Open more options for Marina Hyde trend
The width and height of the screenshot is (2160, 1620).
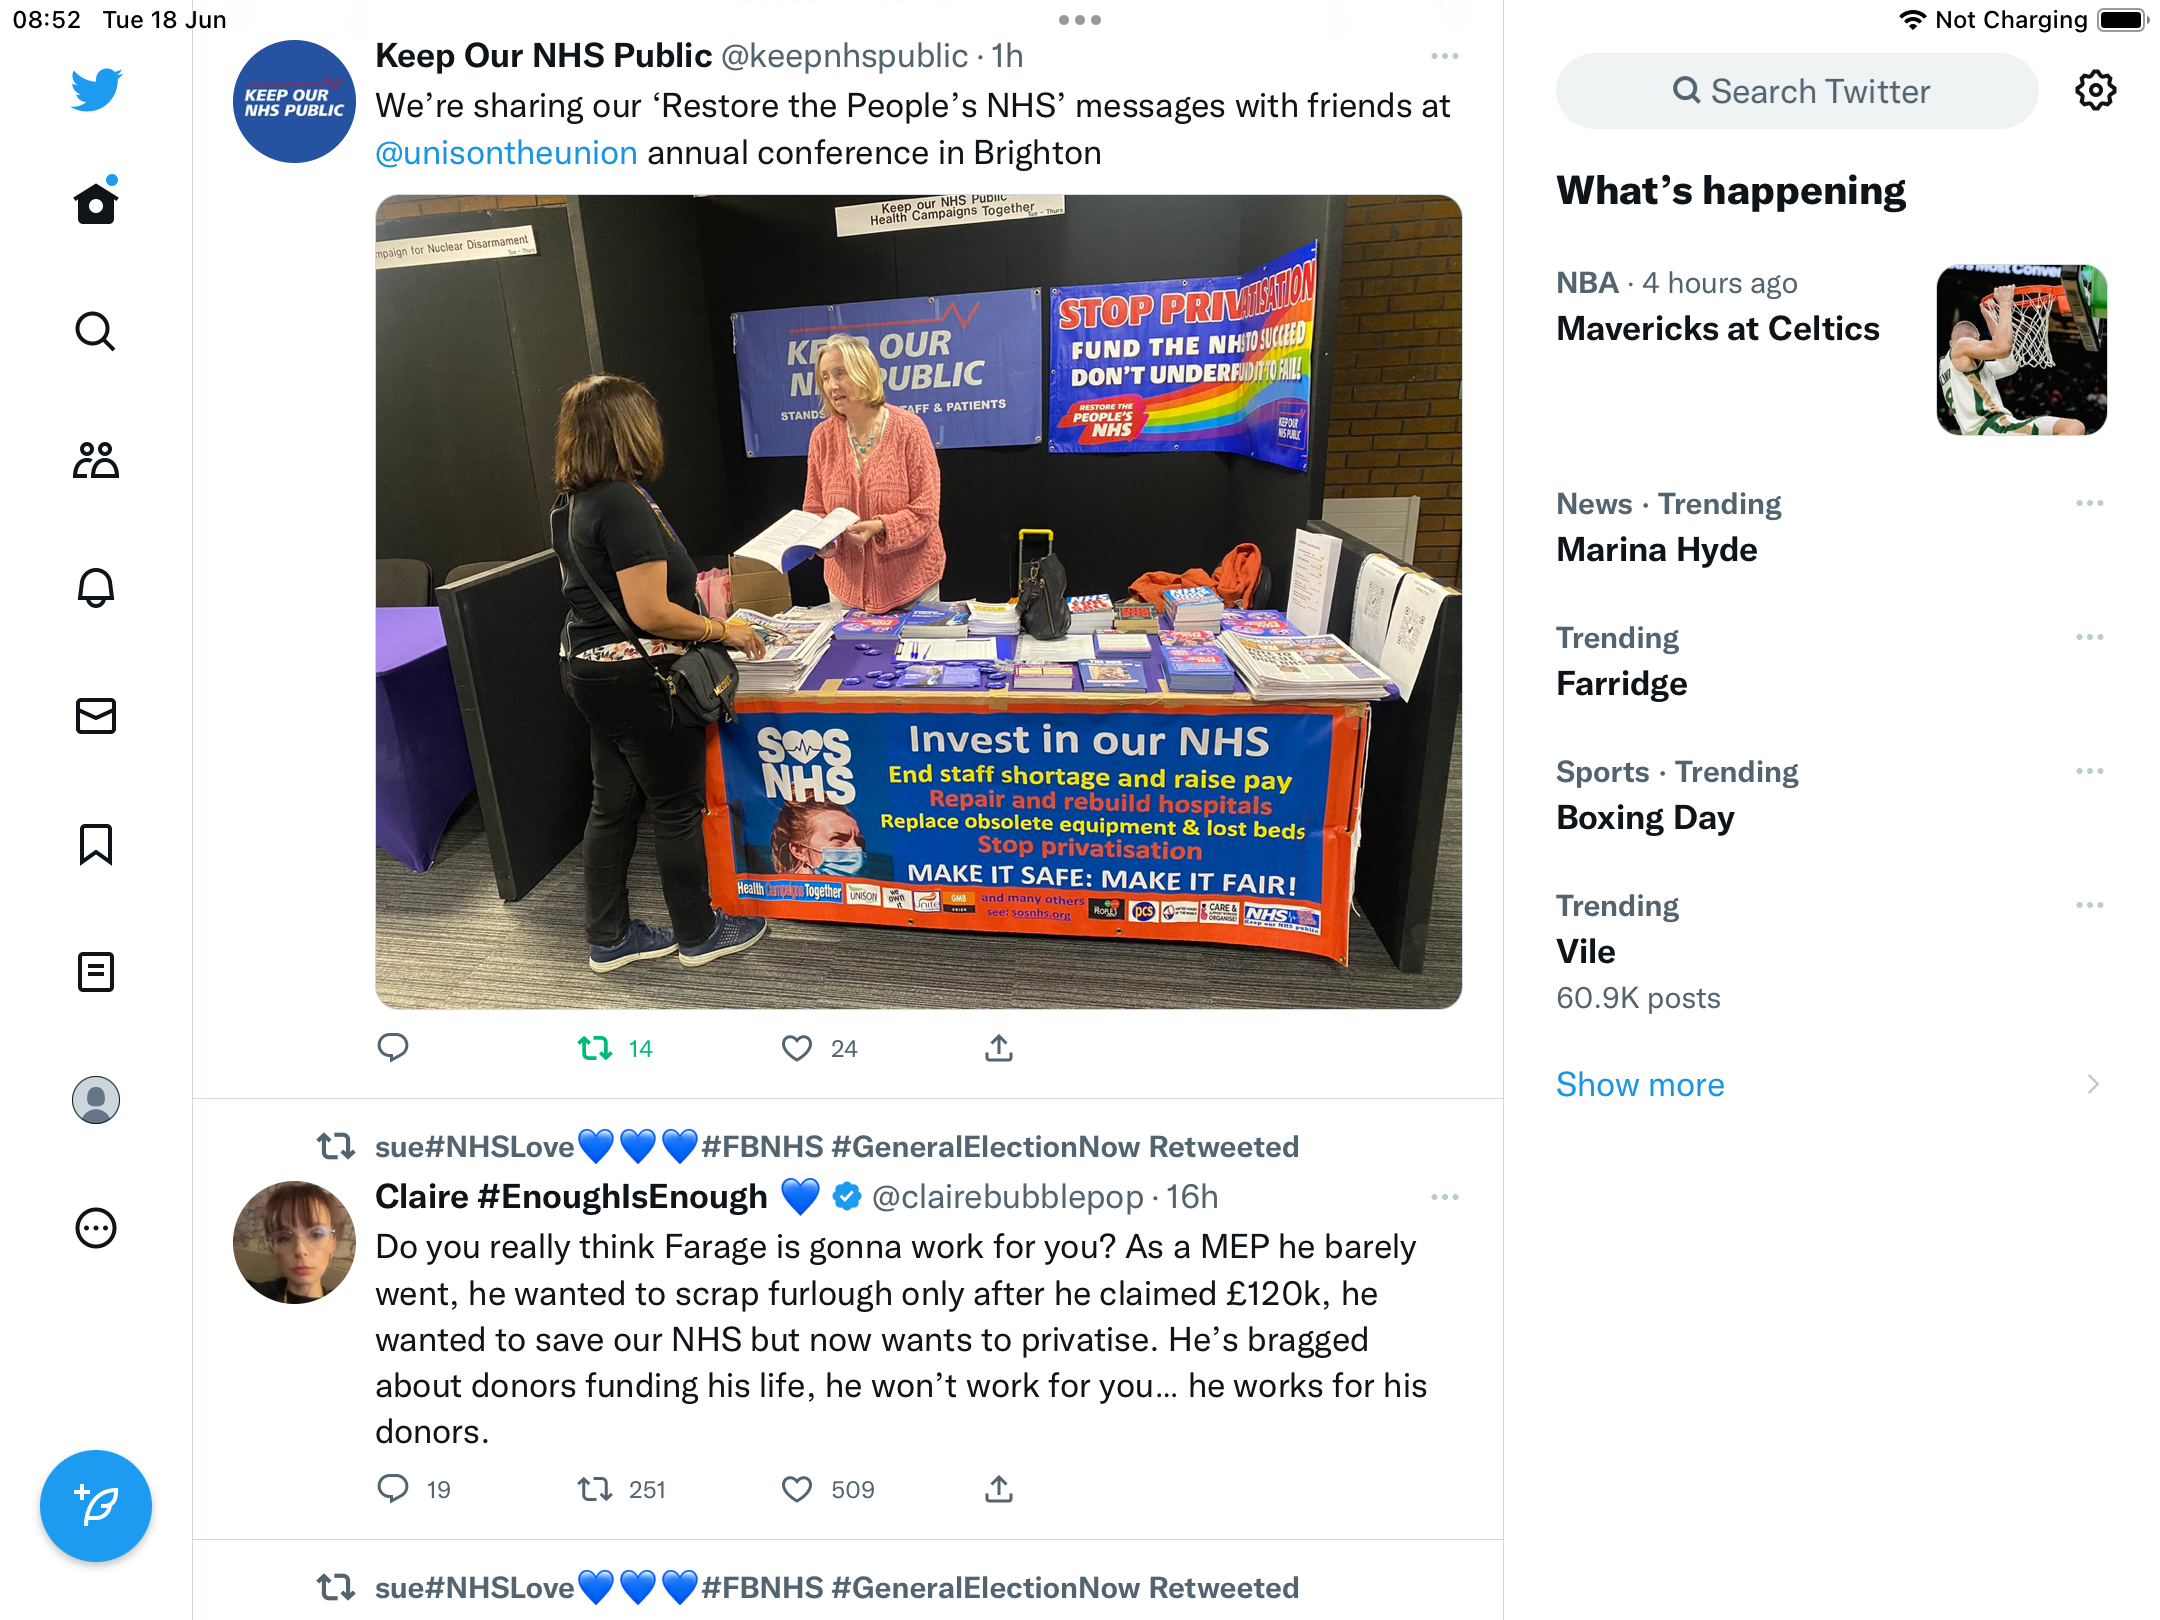click(2089, 503)
